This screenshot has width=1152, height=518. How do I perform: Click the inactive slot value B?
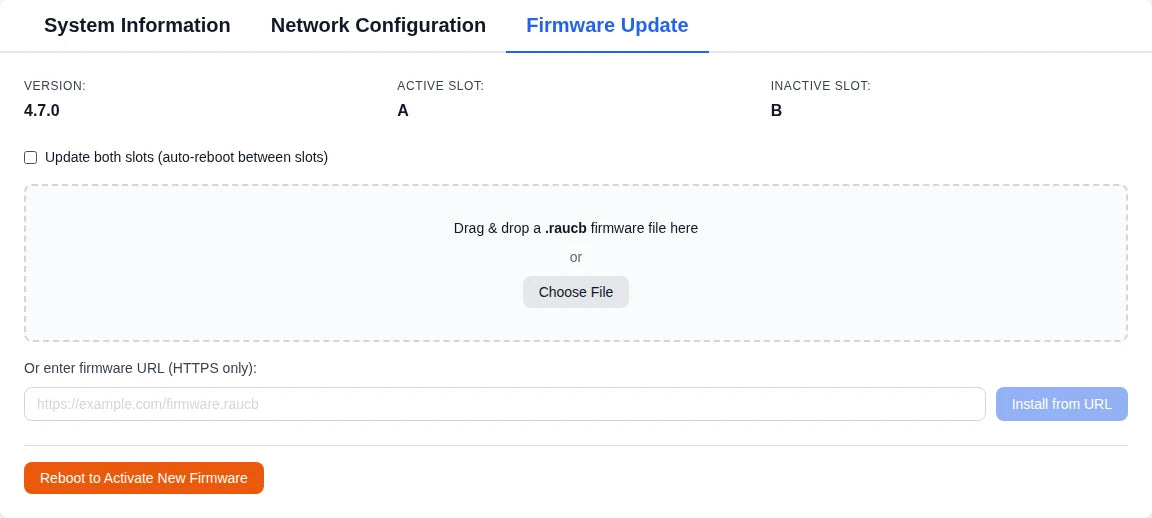click(x=776, y=111)
